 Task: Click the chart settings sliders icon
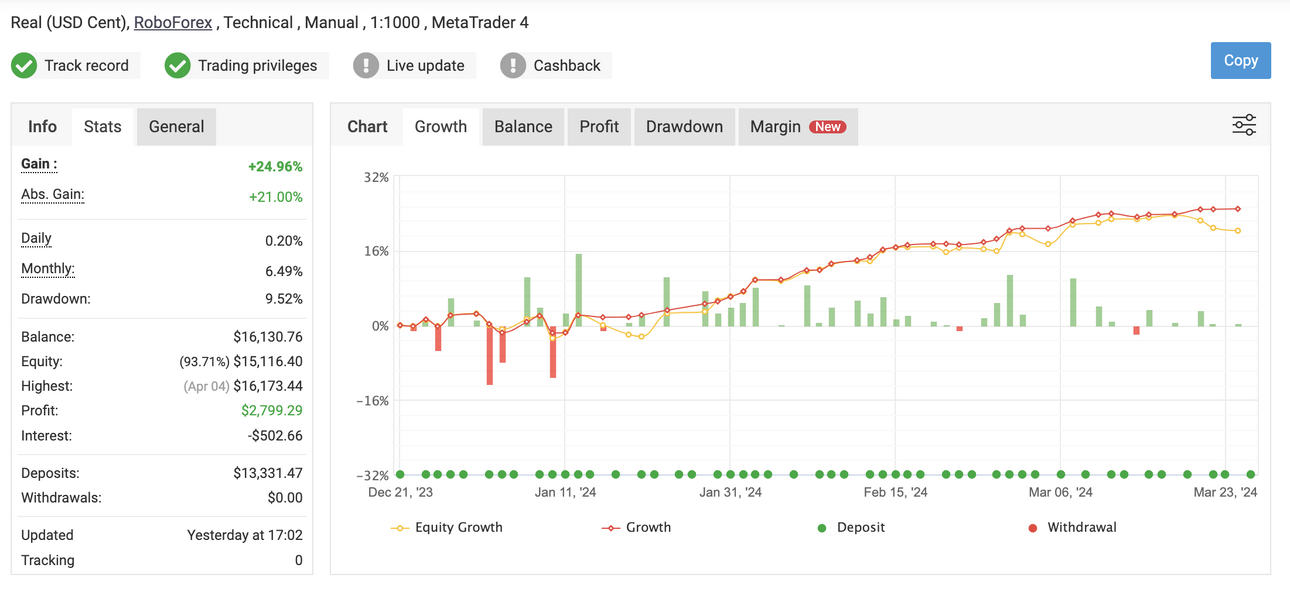pyautogui.click(x=1244, y=125)
